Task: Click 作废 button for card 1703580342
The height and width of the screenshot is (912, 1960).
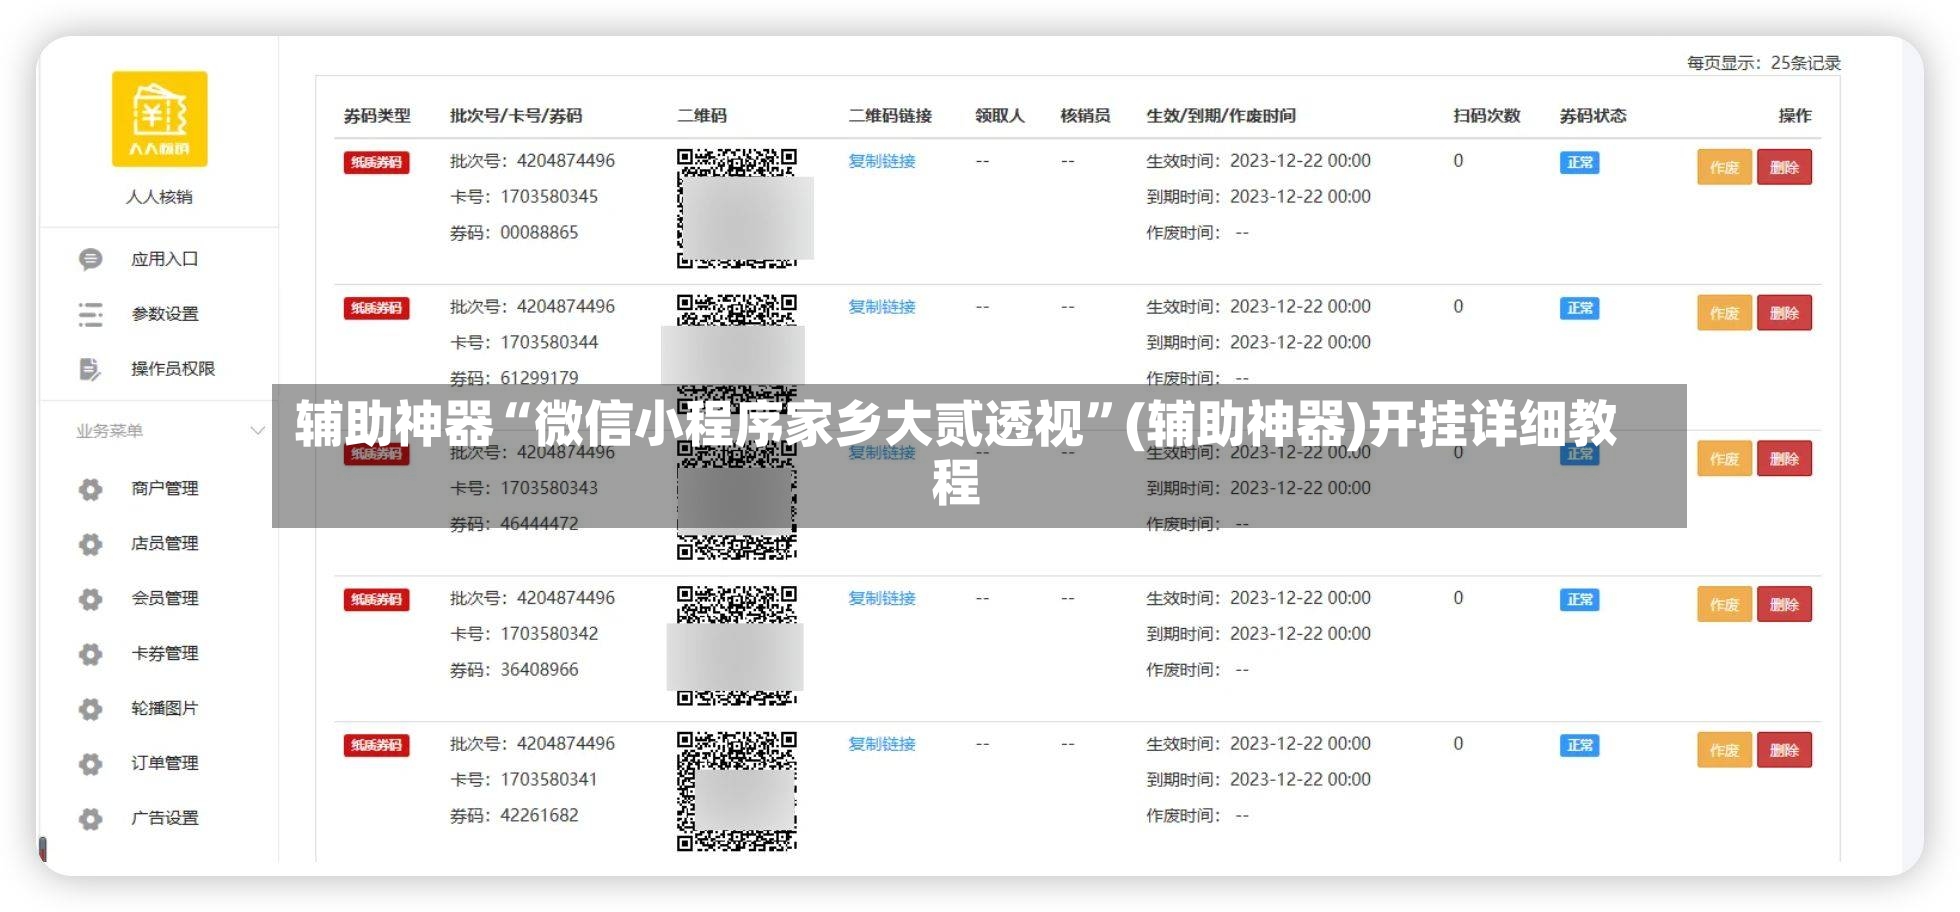Action: pyautogui.click(x=1724, y=605)
